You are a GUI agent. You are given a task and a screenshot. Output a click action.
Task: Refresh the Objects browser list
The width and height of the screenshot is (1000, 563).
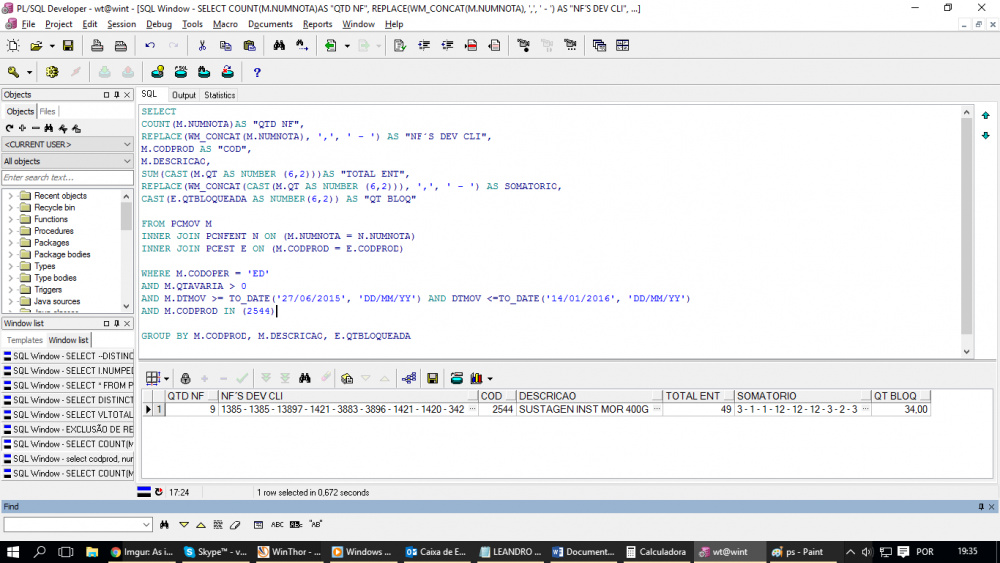tap(9, 128)
